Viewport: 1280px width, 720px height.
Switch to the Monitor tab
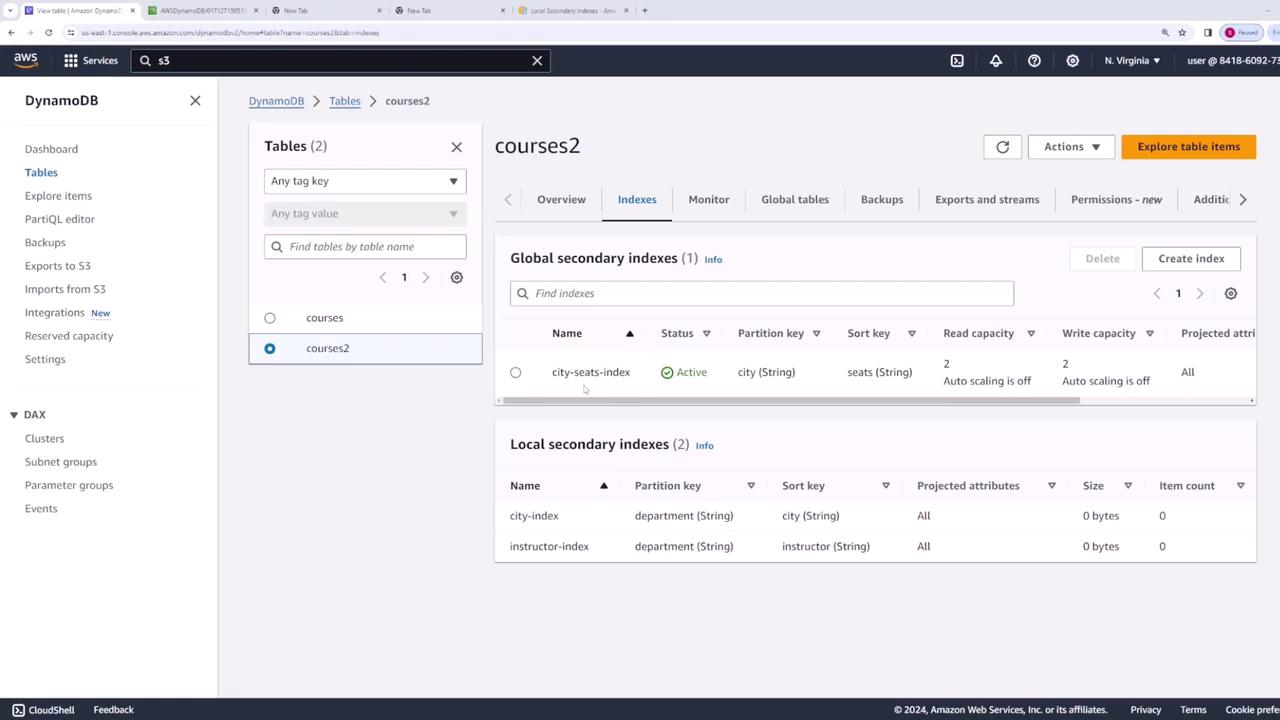(x=708, y=200)
